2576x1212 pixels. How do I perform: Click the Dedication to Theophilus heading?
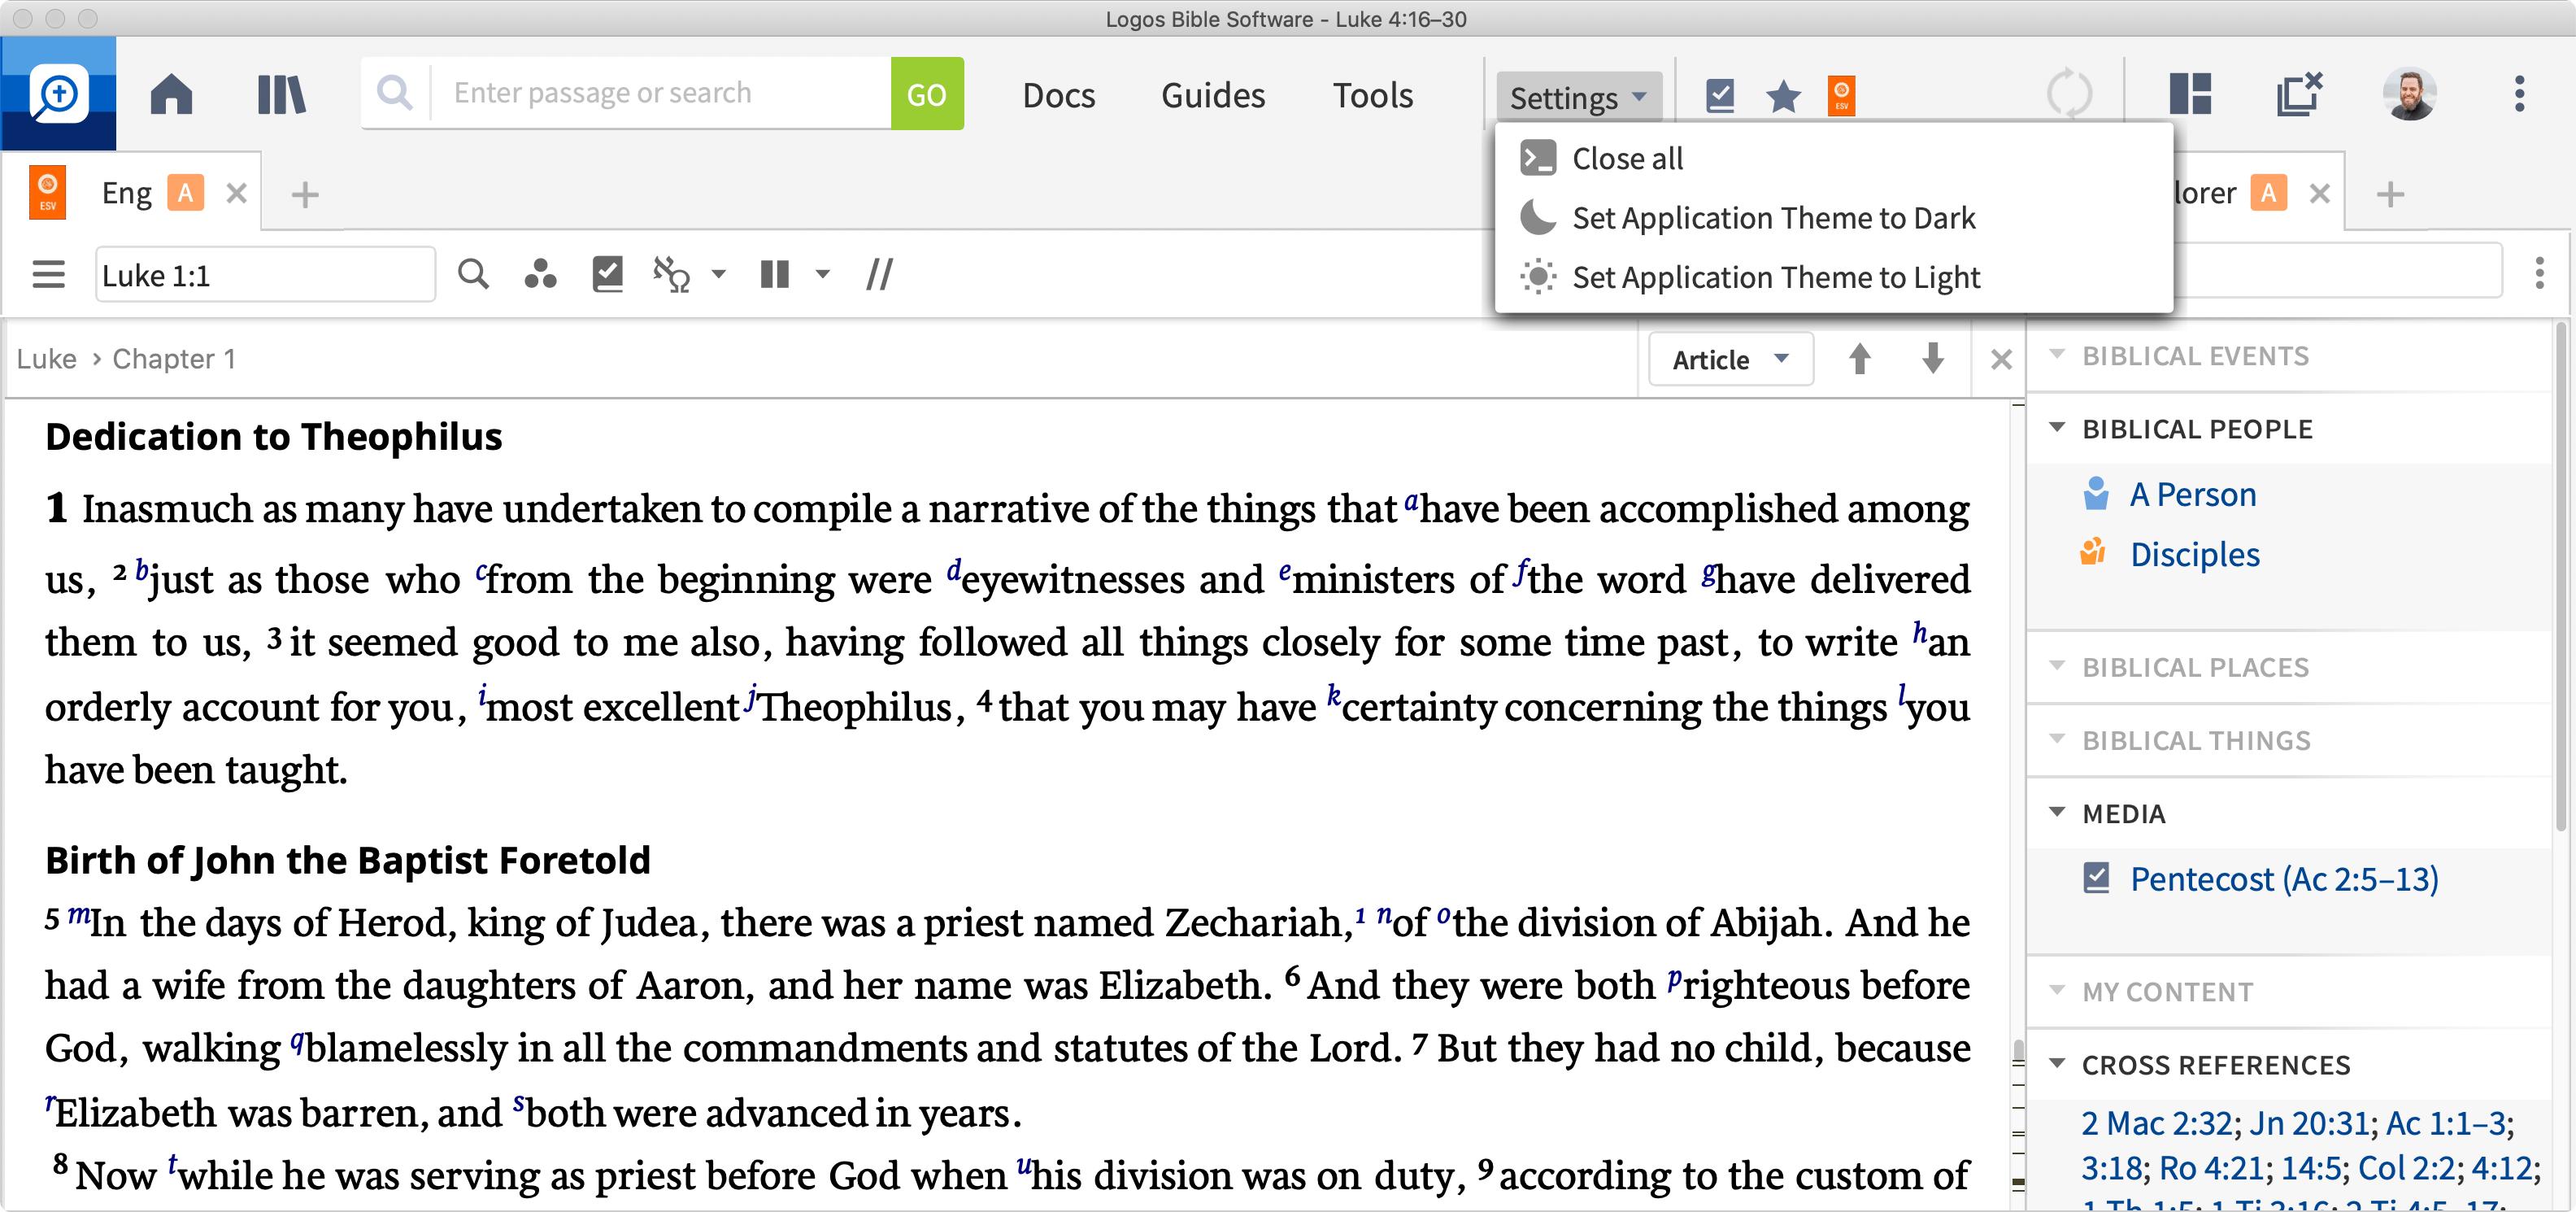pyautogui.click(x=273, y=436)
